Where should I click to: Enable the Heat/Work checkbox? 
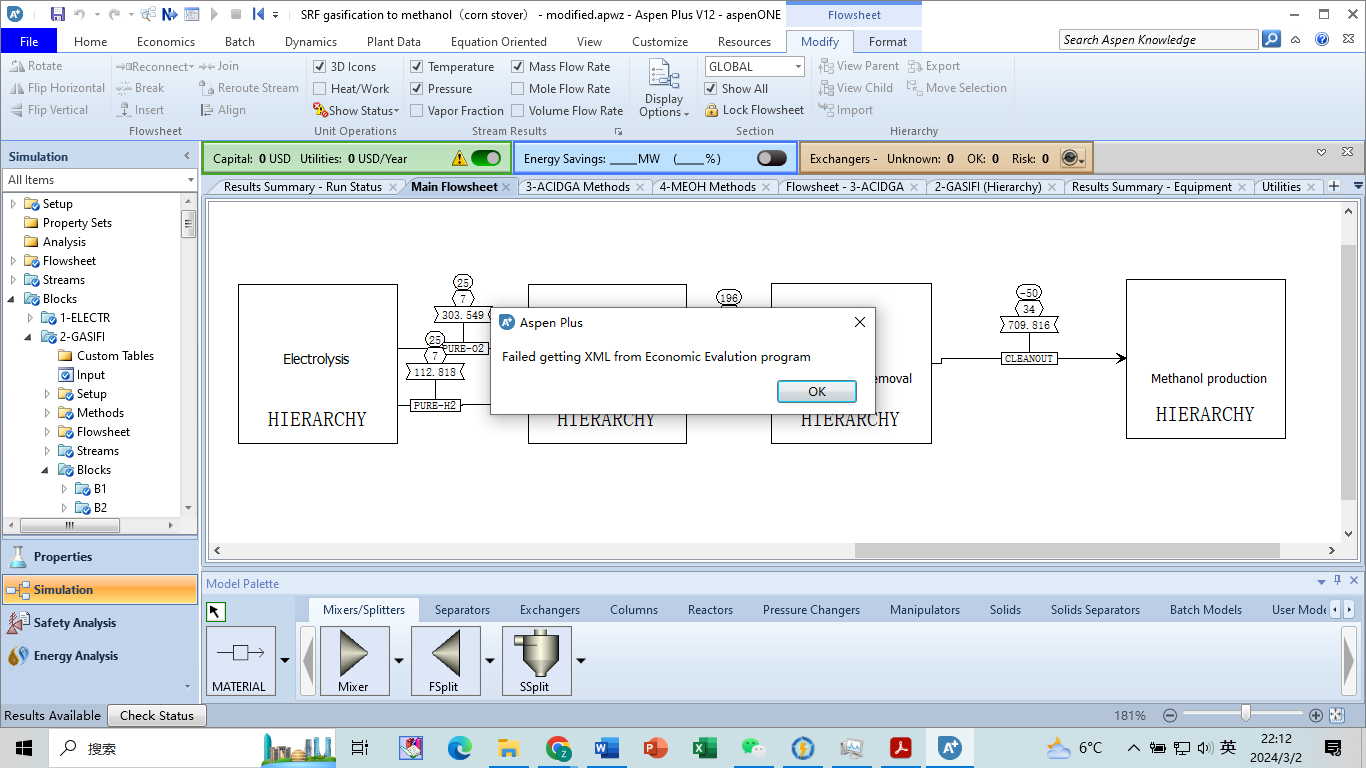point(320,89)
